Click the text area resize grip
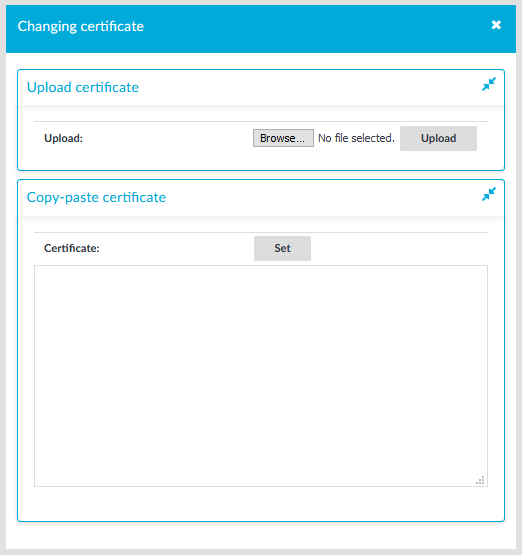Screen dimensions: 522x555 480,480
